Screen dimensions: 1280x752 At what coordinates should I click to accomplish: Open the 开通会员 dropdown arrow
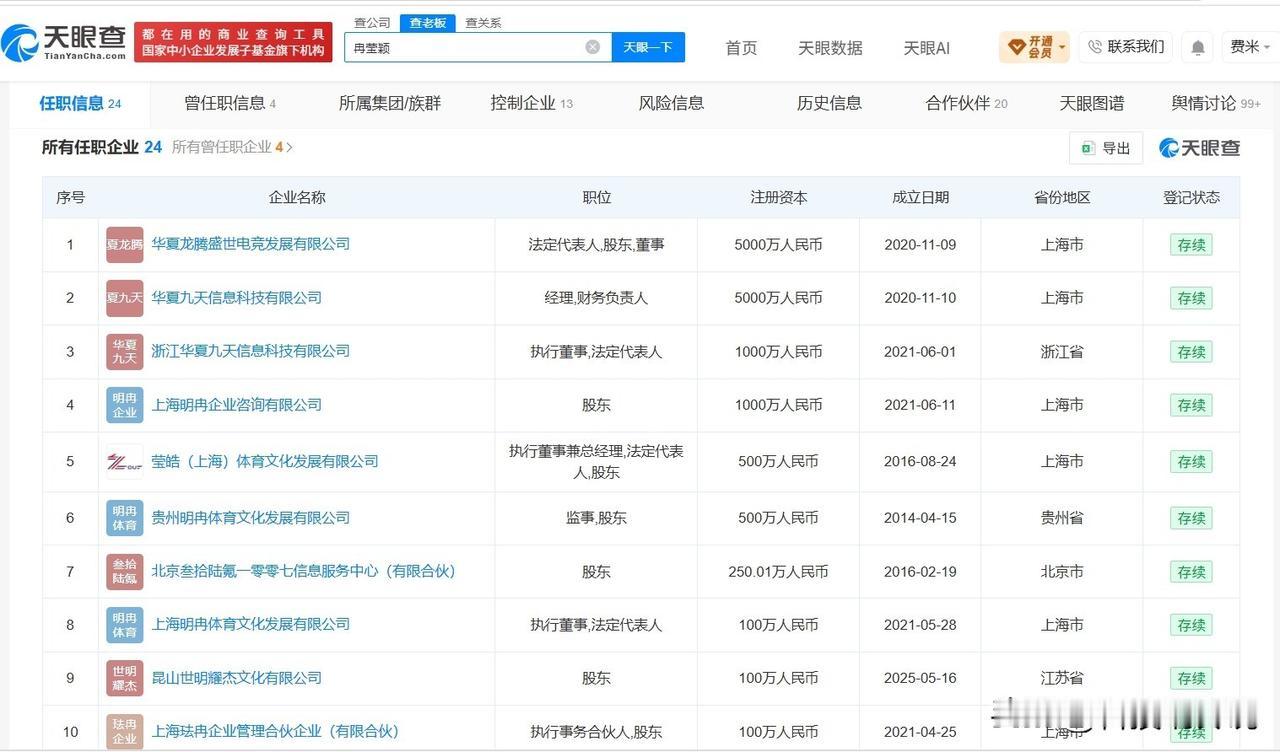click(1062, 47)
